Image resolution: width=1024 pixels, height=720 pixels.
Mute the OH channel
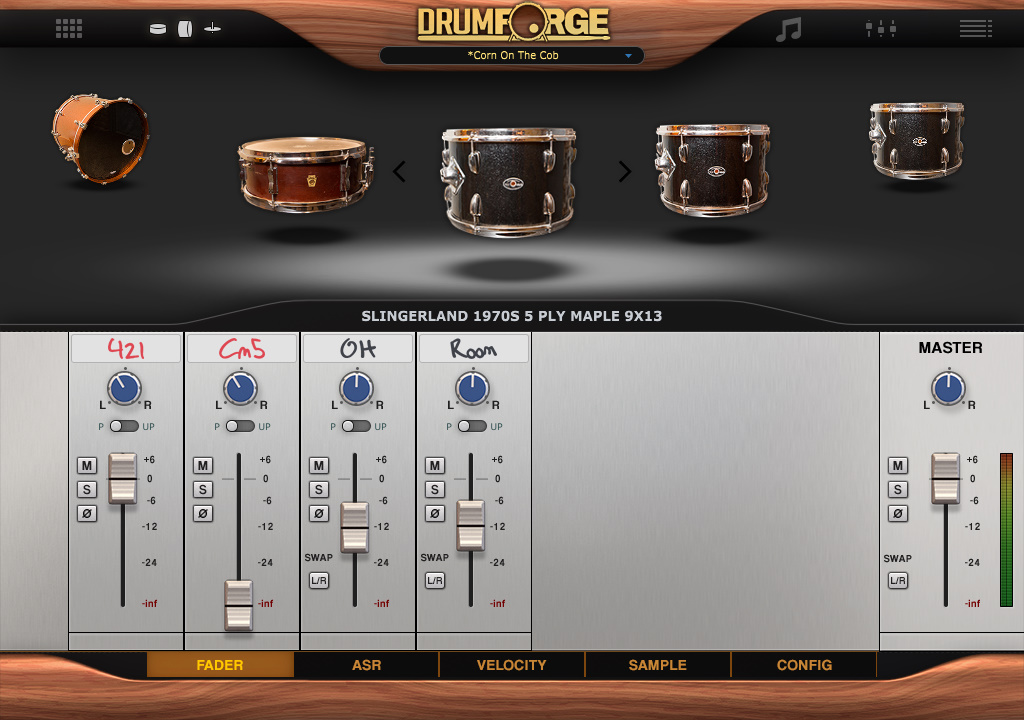coord(319,465)
